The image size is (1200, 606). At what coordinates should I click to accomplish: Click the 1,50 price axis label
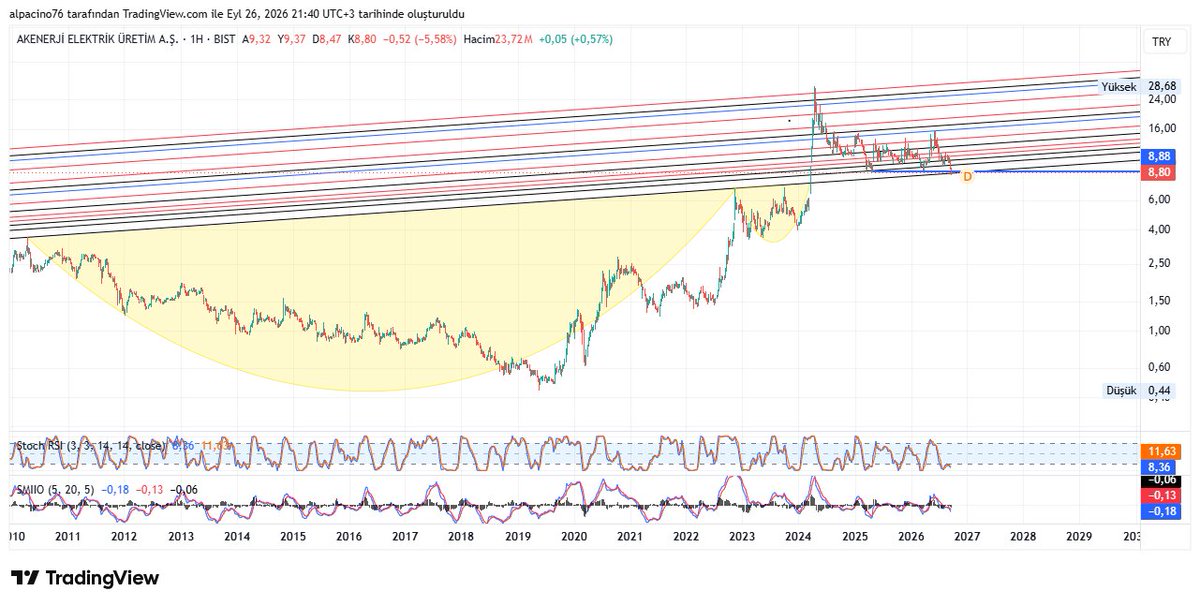coord(1160,300)
